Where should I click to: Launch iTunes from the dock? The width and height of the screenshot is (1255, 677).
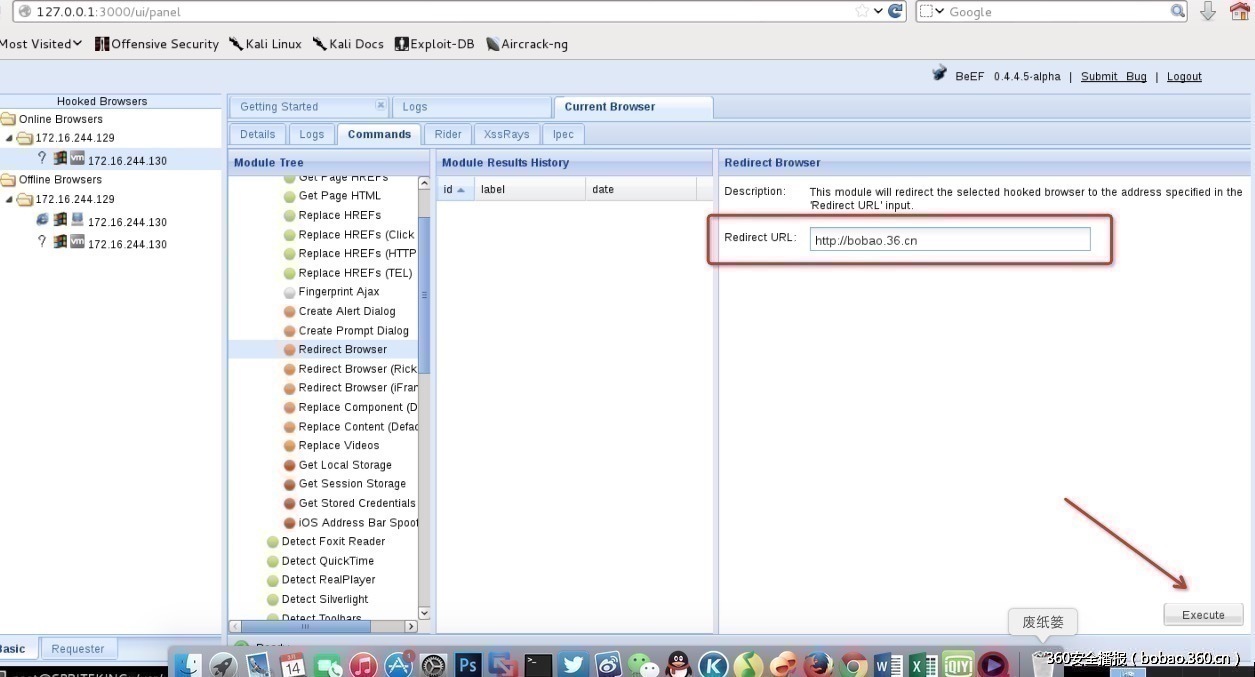363,665
